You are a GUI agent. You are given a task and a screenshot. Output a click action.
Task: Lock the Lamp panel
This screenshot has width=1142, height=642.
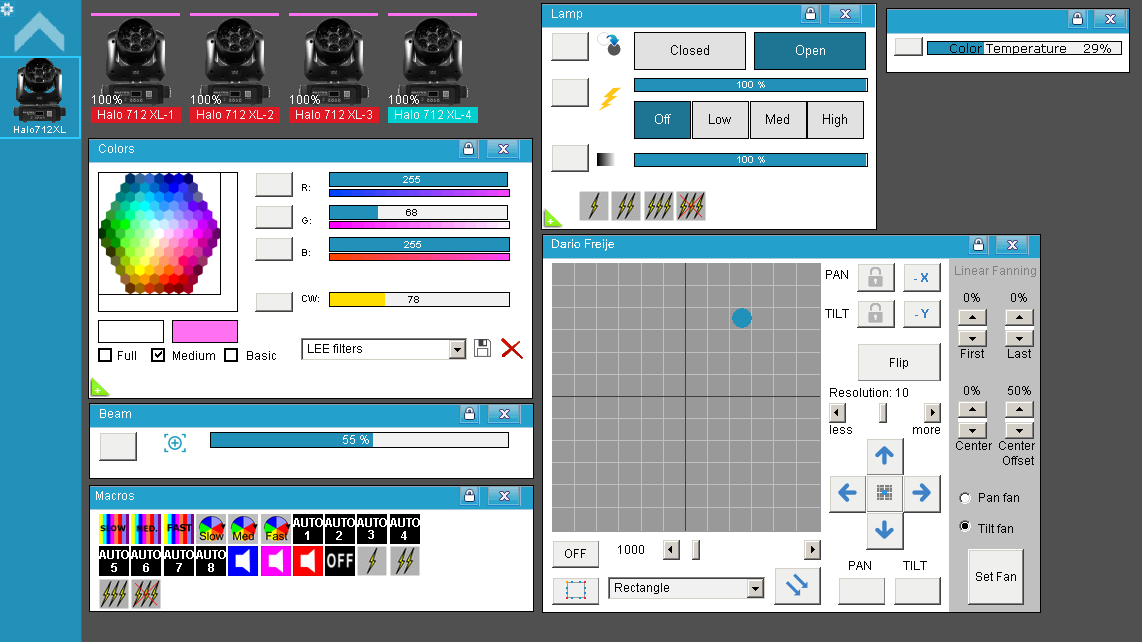[x=810, y=14]
